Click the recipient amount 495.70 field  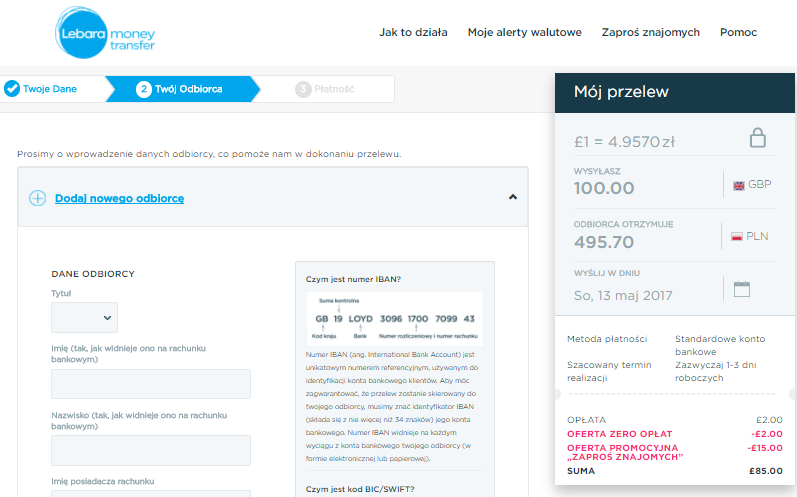click(604, 242)
